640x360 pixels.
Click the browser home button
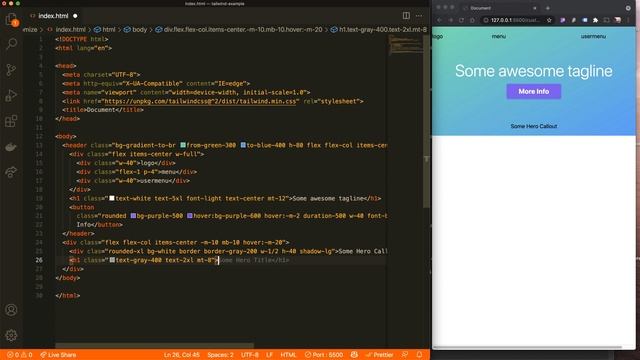[472, 20]
